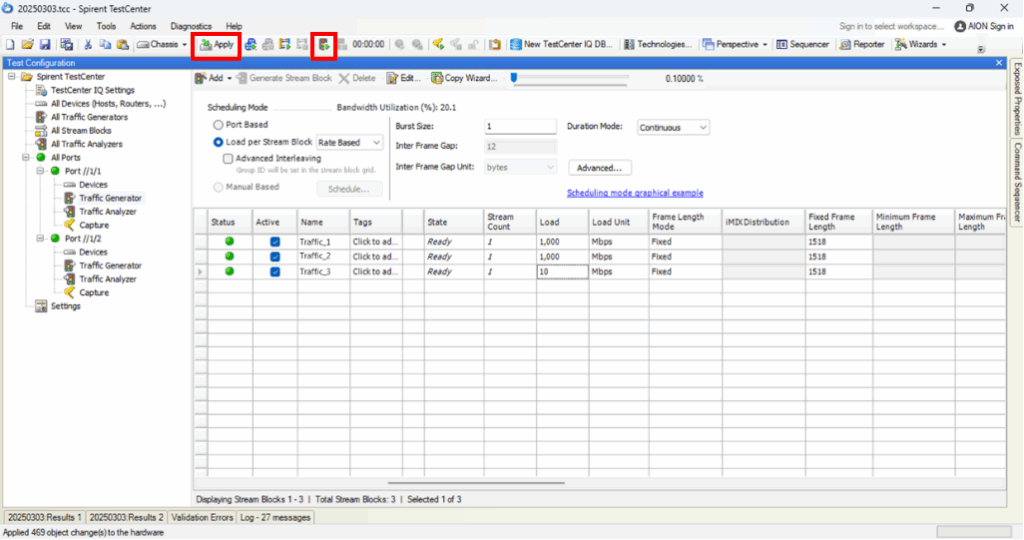Click the yellow tag icon after the timer

(439, 44)
